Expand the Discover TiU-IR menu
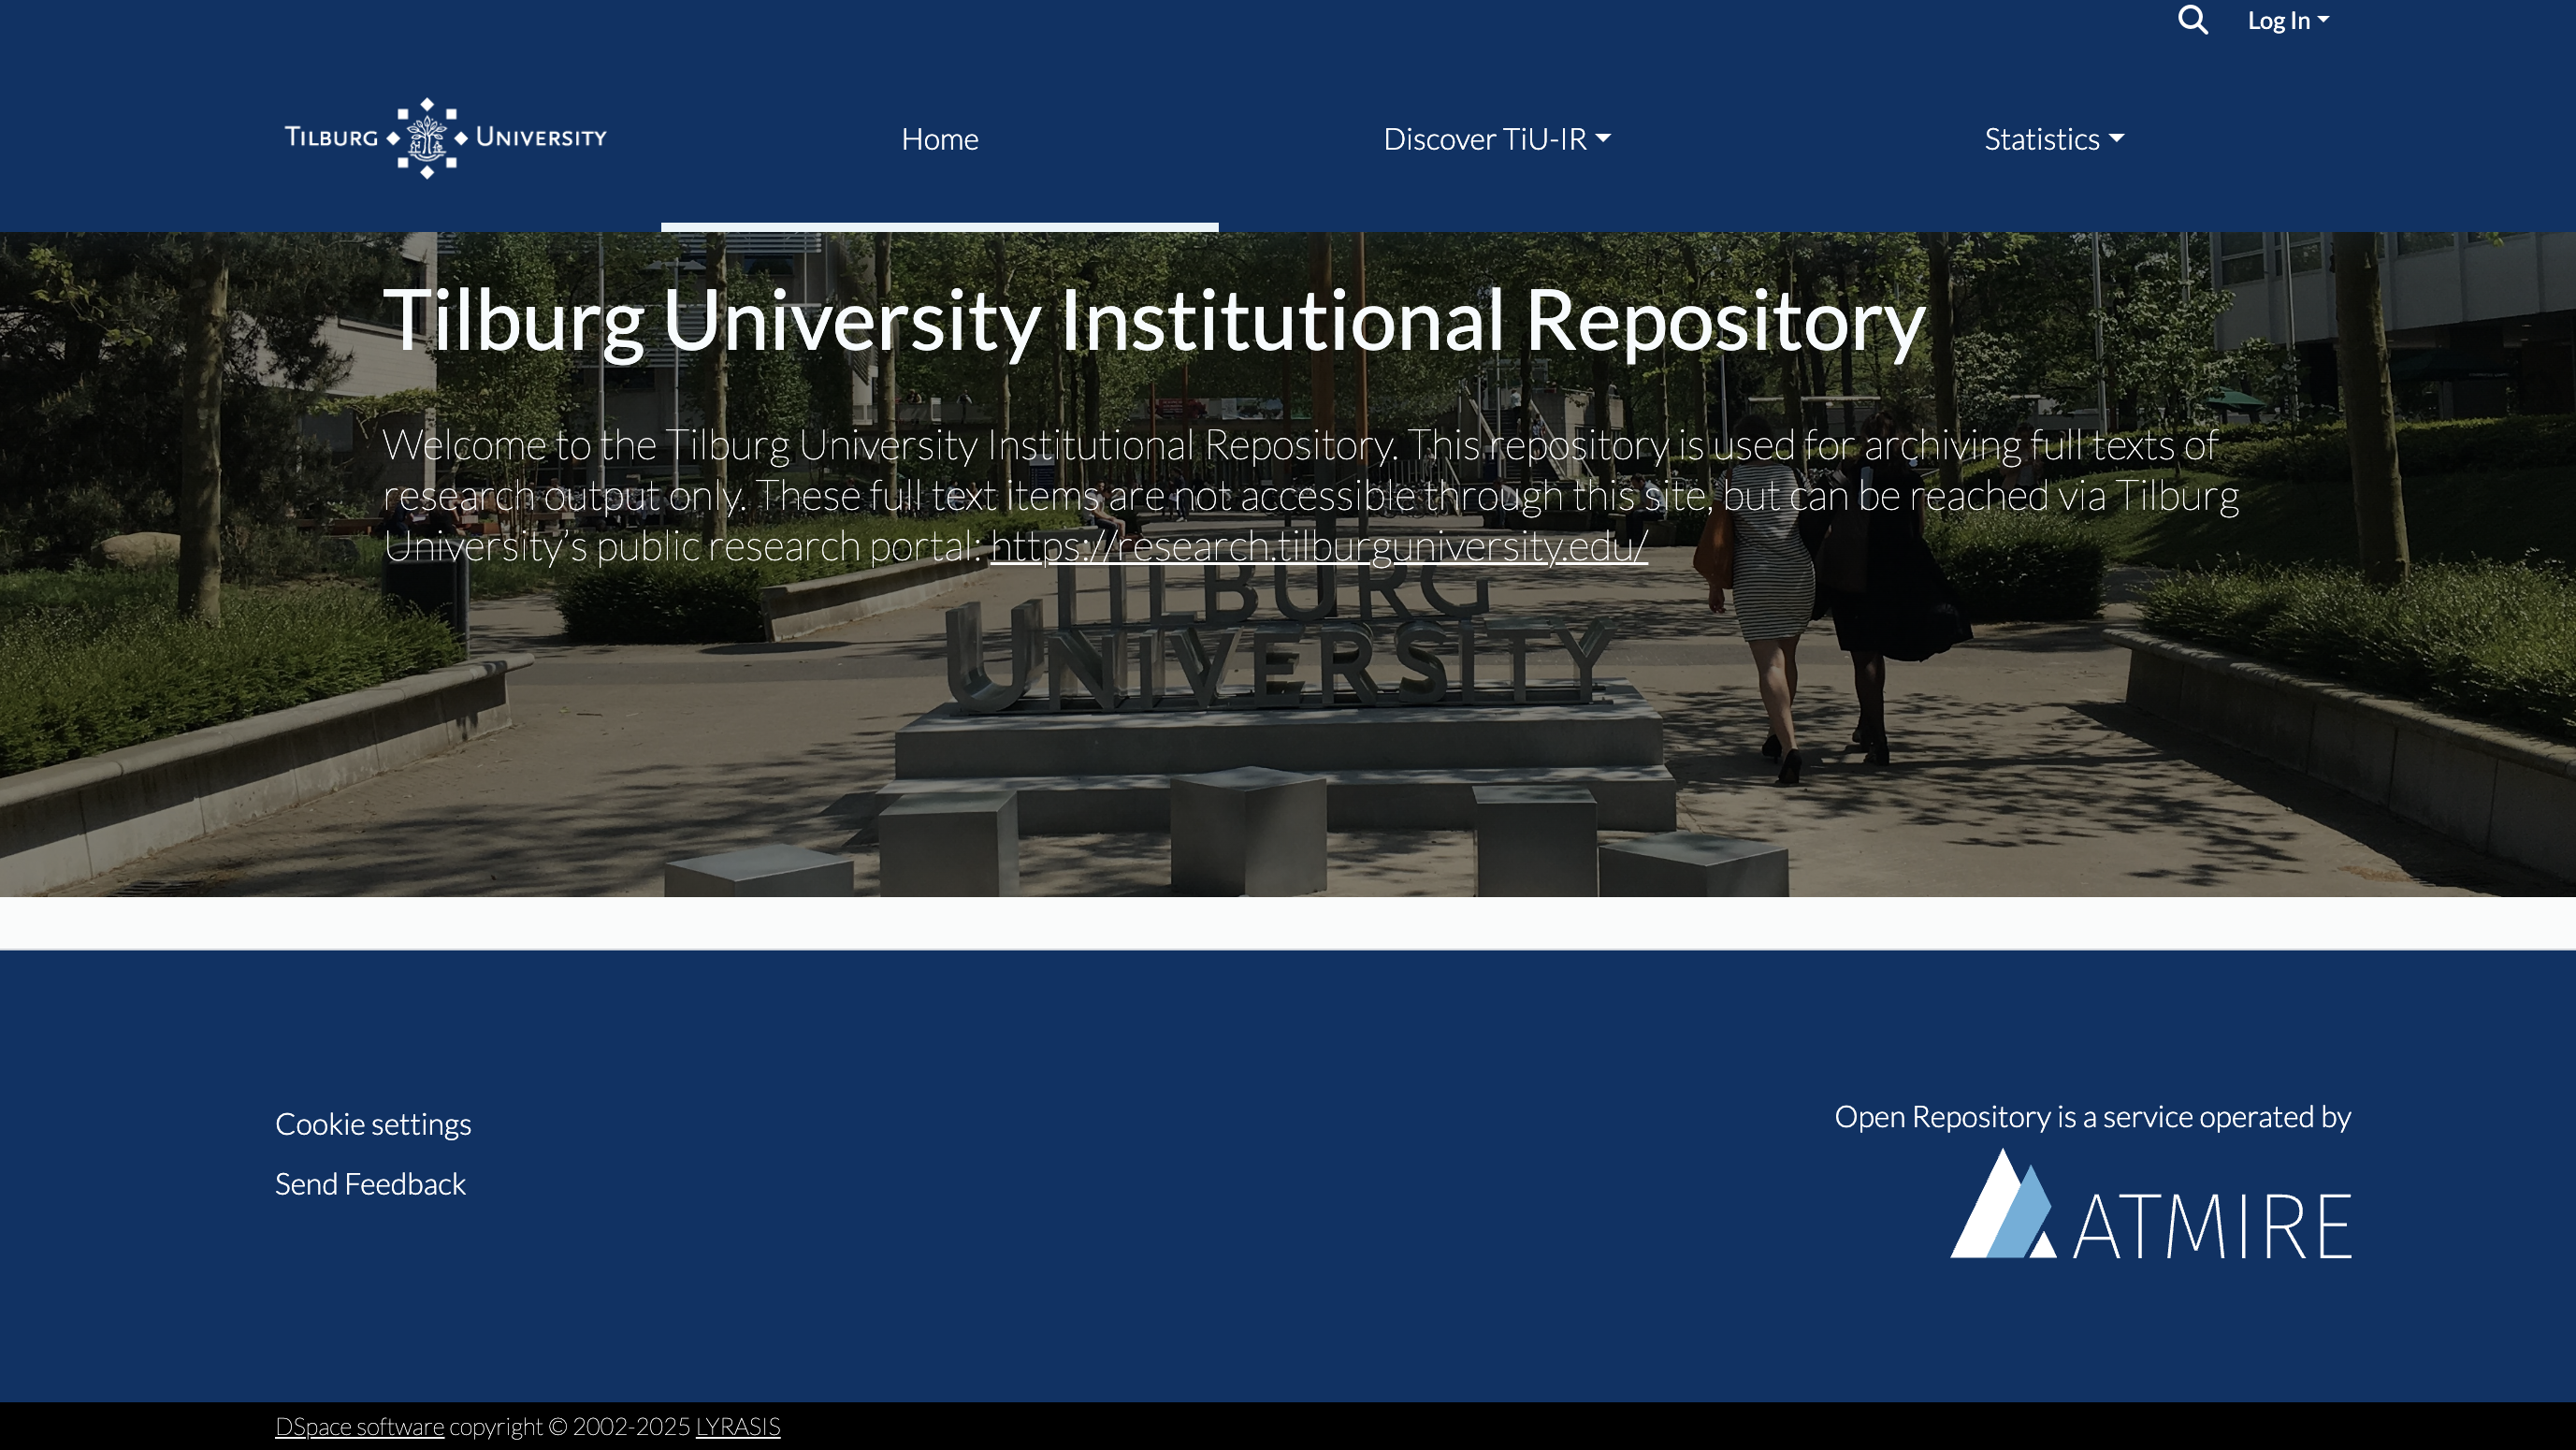2576x1450 pixels. click(x=1496, y=139)
